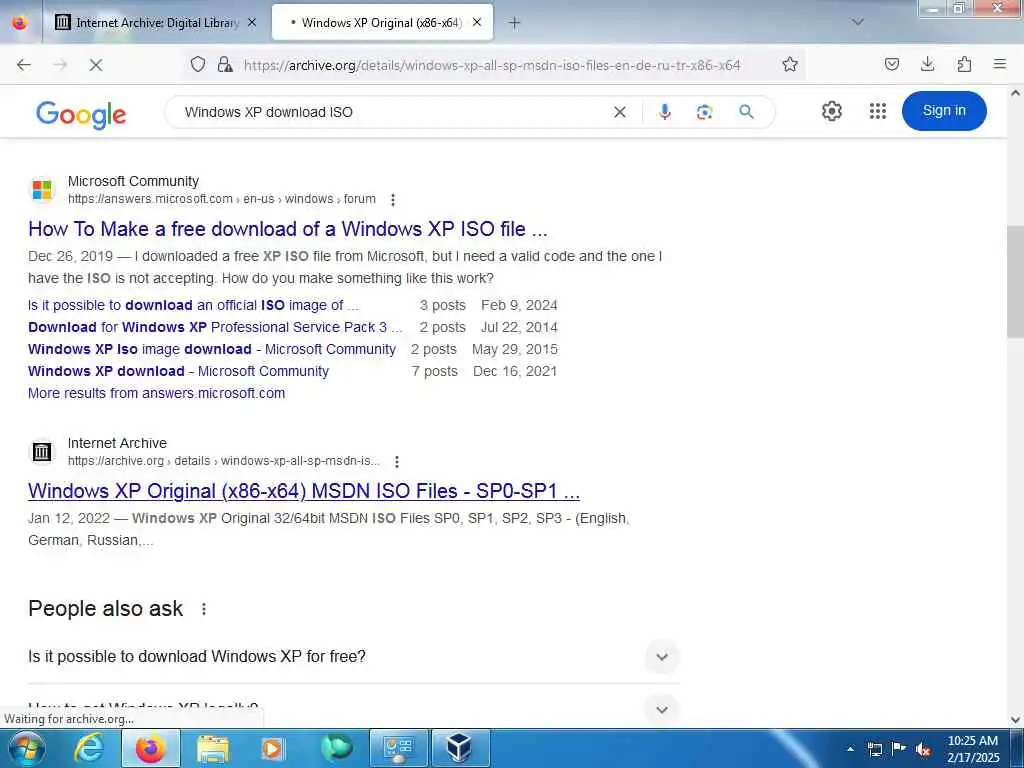Submit search with the magnifier icon
This screenshot has width=1024, height=768.
746,112
